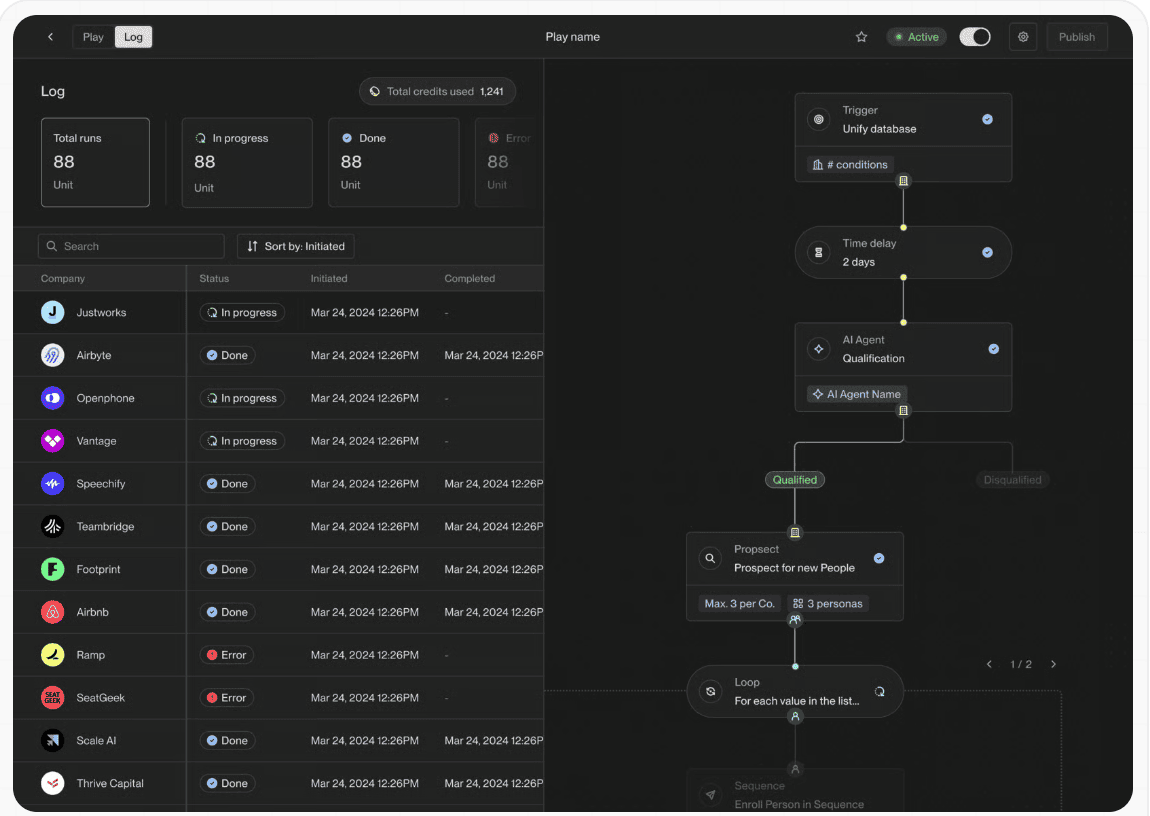This screenshot has height=816, width=1150.
Task: Click the Trigger node target icon
Action: (x=818, y=120)
